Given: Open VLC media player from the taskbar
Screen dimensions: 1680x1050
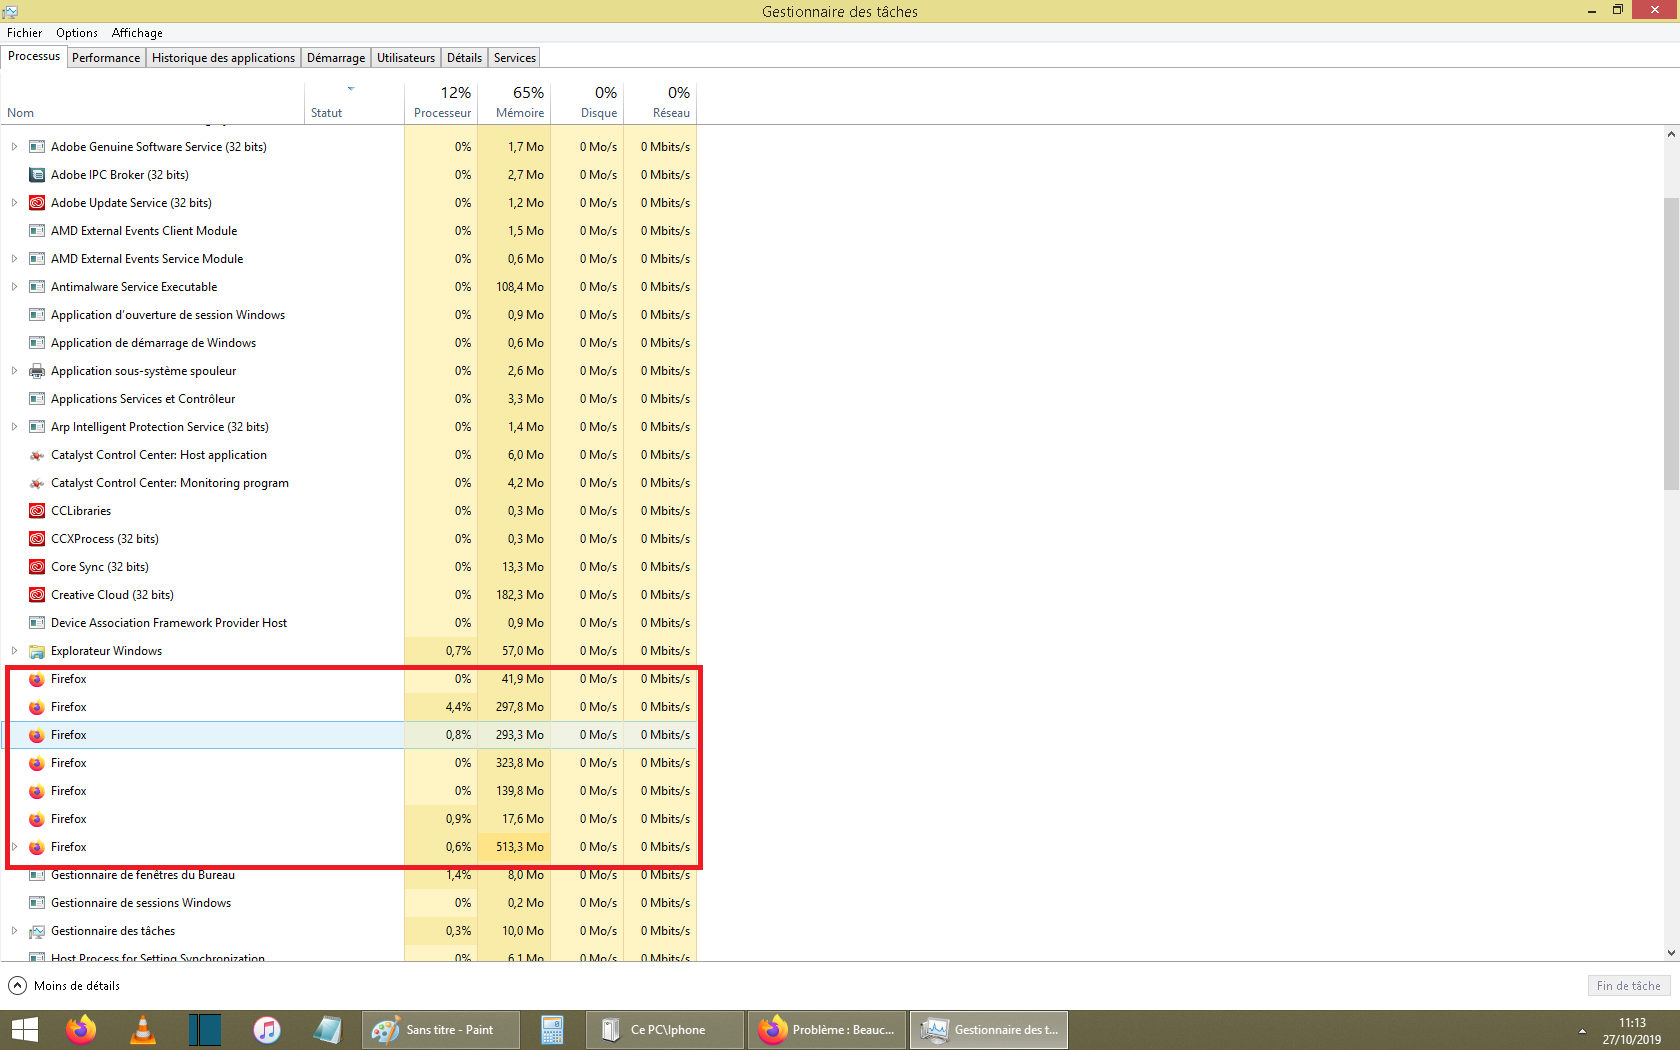Looking at the screenshot, I should tap(143, 1030).
